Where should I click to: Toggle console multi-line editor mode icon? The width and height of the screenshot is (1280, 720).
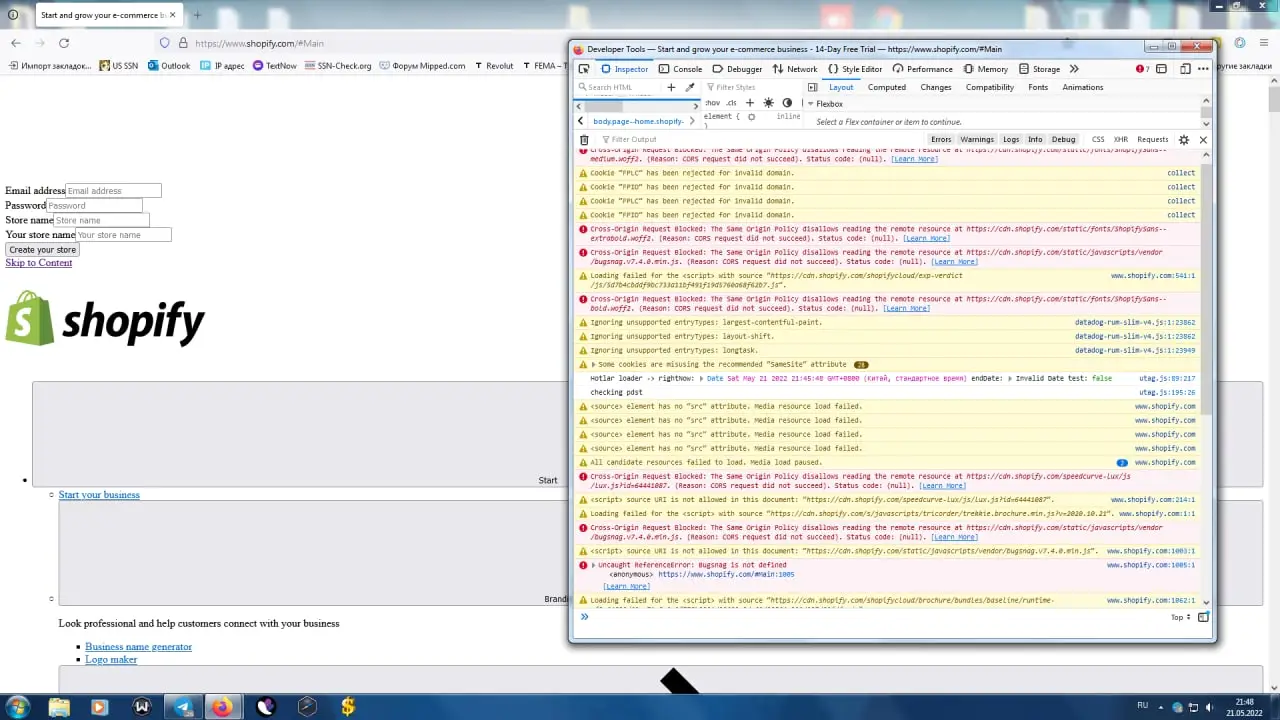(x=1203, y=617)
